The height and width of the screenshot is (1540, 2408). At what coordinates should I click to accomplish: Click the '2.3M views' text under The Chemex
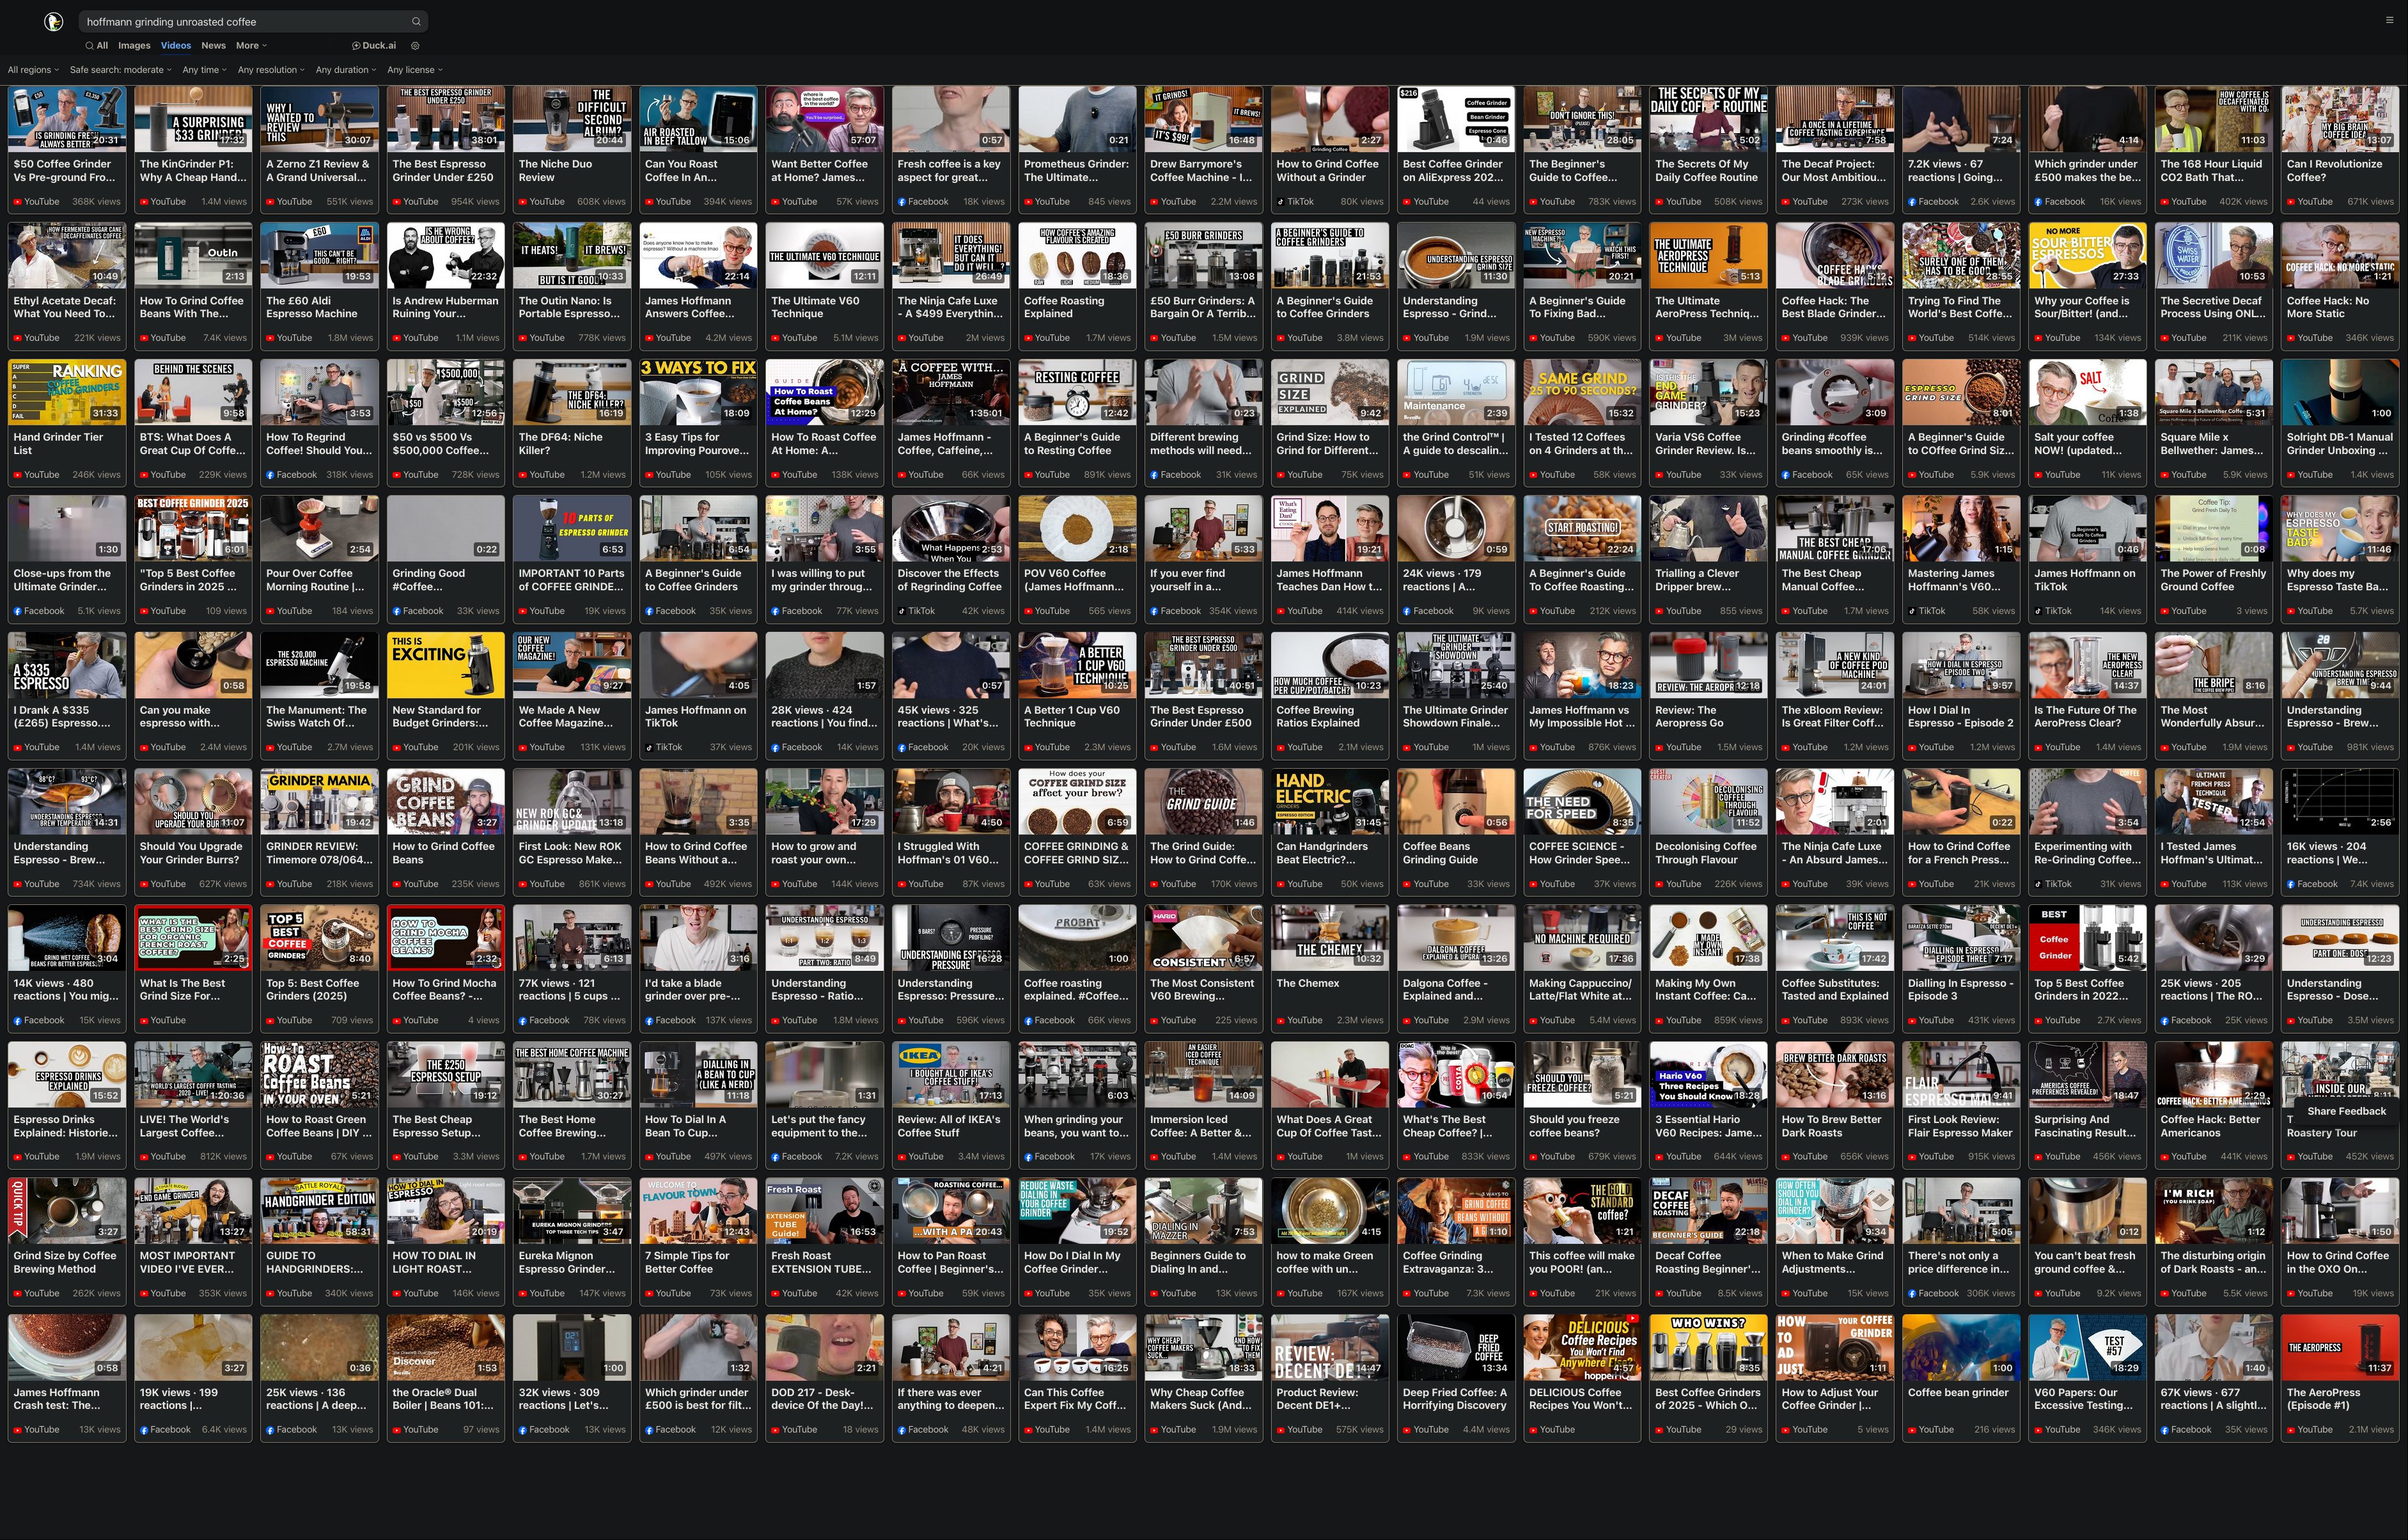[1360, 1021]
